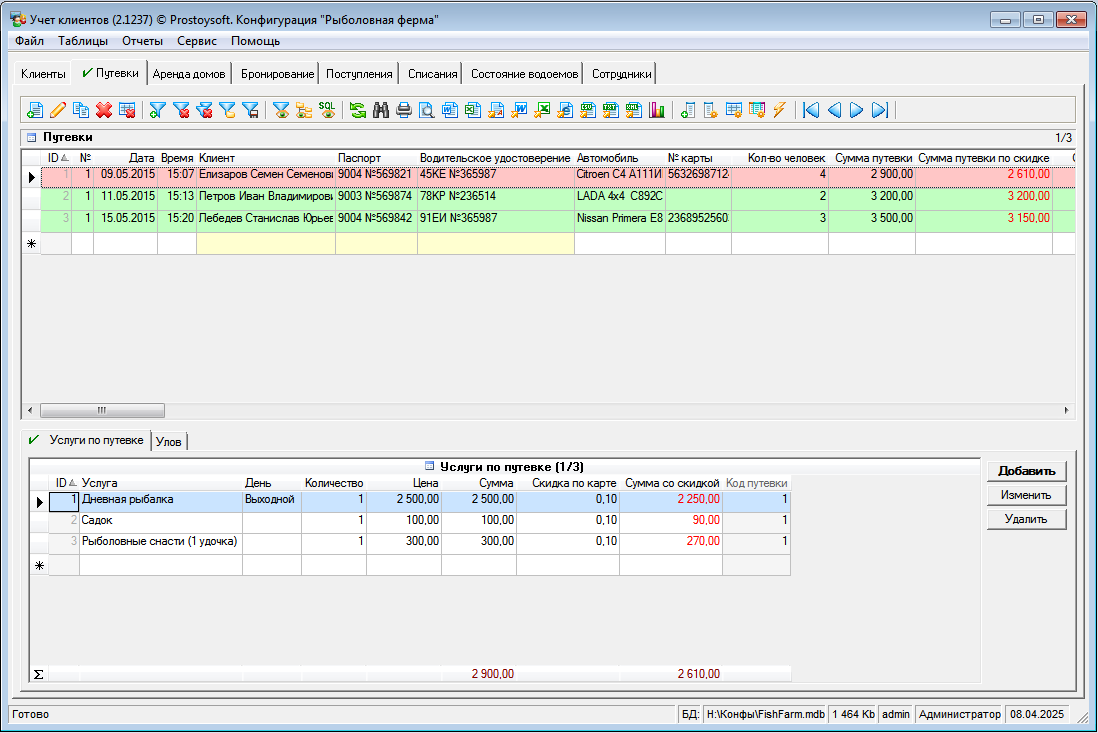Collapse the Путевки table panel icon

tap(31, 137)
